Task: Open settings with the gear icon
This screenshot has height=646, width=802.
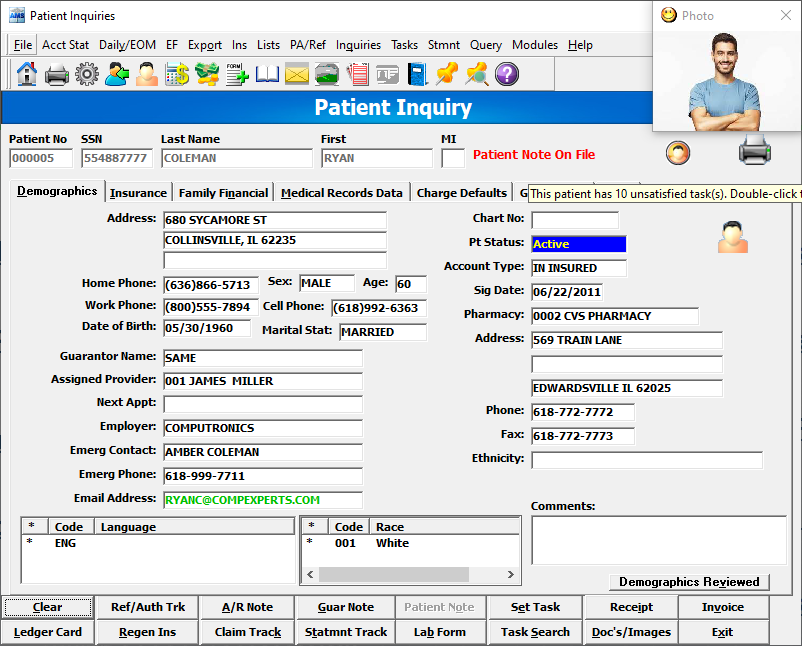Action: 87,74
